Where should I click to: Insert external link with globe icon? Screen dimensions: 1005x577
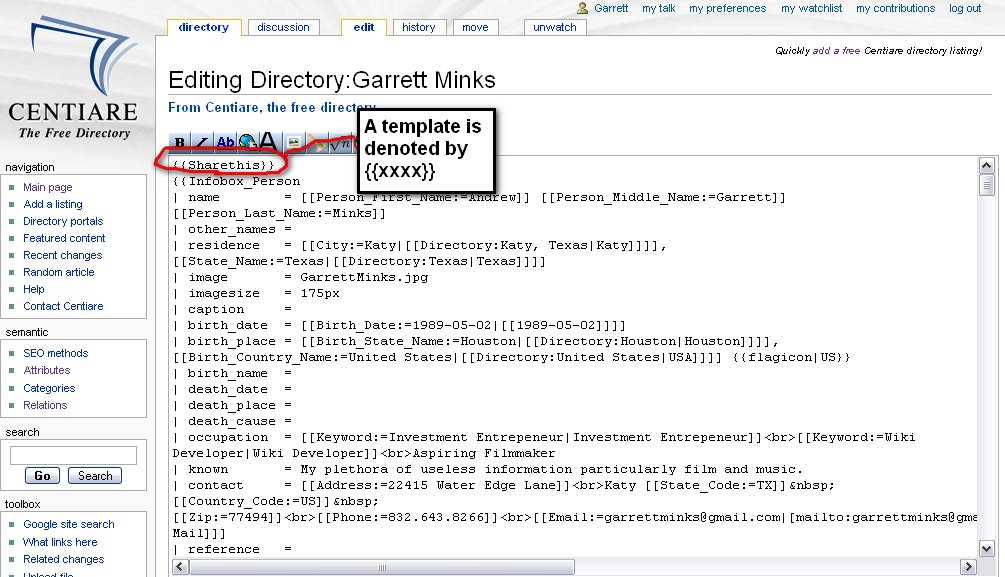(x=247, y=143)
